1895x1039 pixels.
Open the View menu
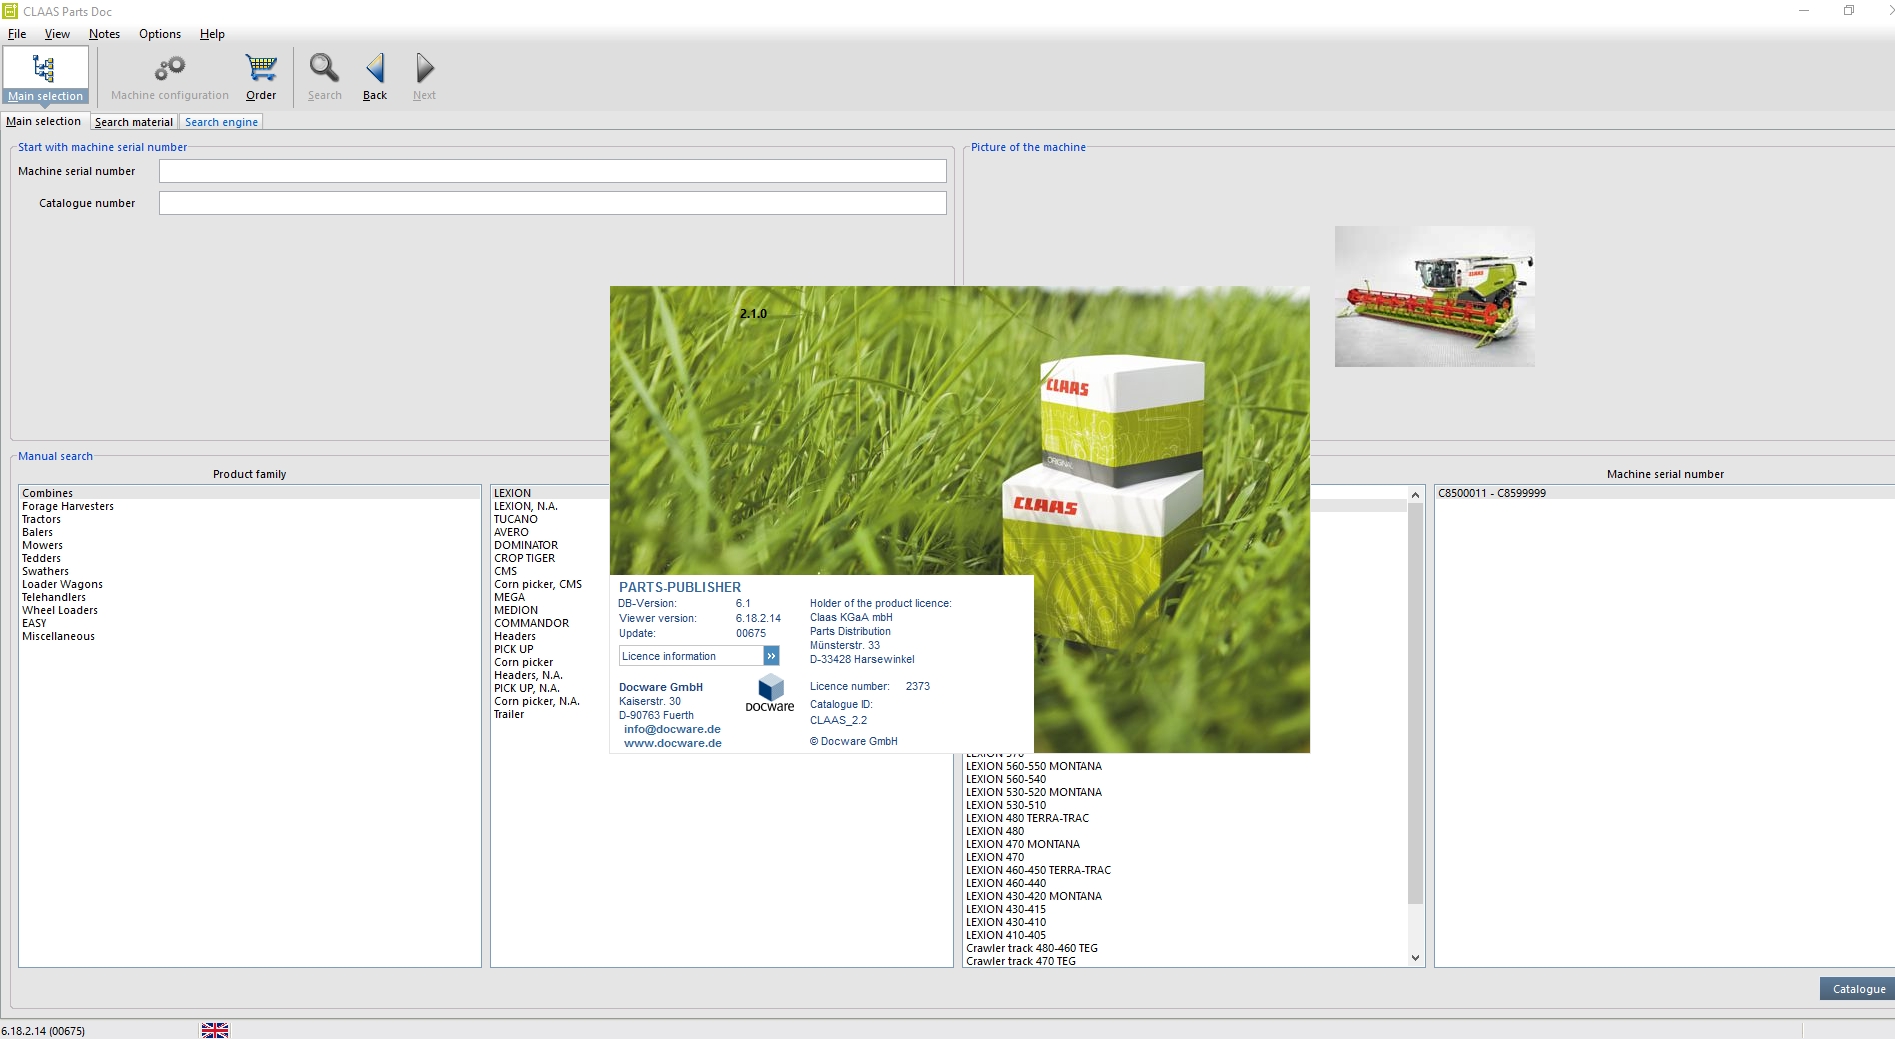click(57, 34)
